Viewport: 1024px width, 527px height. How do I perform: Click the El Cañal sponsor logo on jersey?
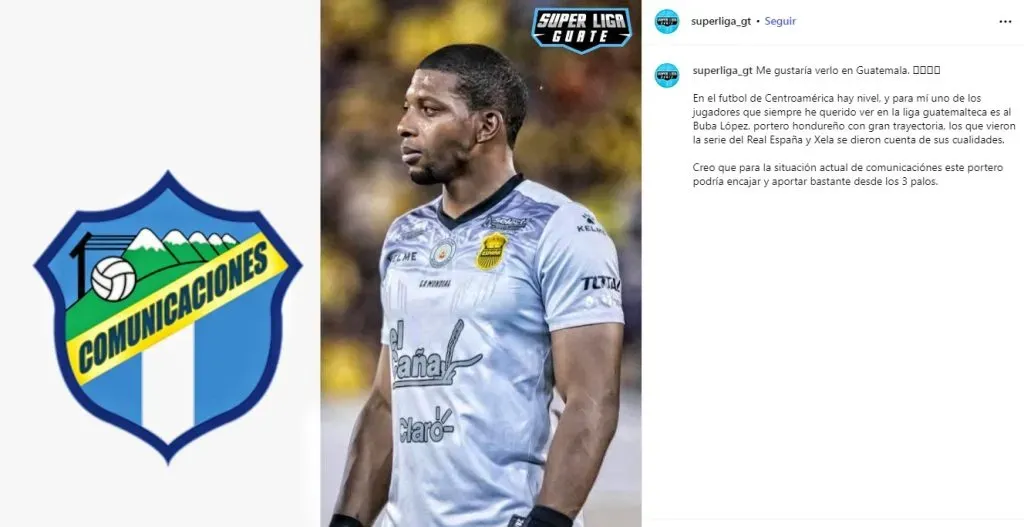[434, 356]
